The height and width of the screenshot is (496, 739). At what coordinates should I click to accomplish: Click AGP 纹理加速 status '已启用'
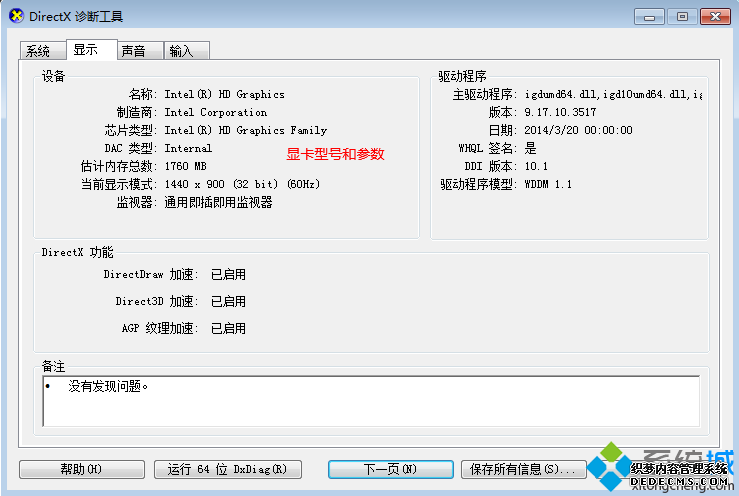(x=228, y=328)
